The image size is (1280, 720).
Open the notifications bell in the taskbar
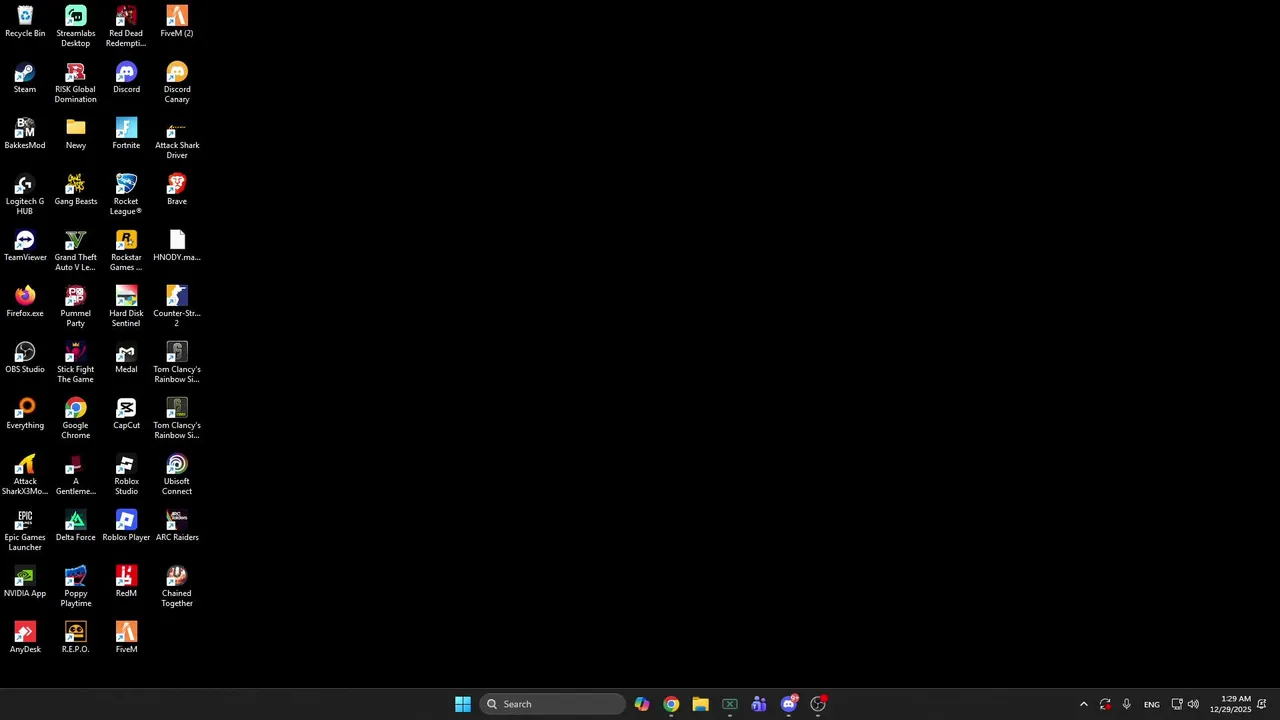pos(1262,704)
